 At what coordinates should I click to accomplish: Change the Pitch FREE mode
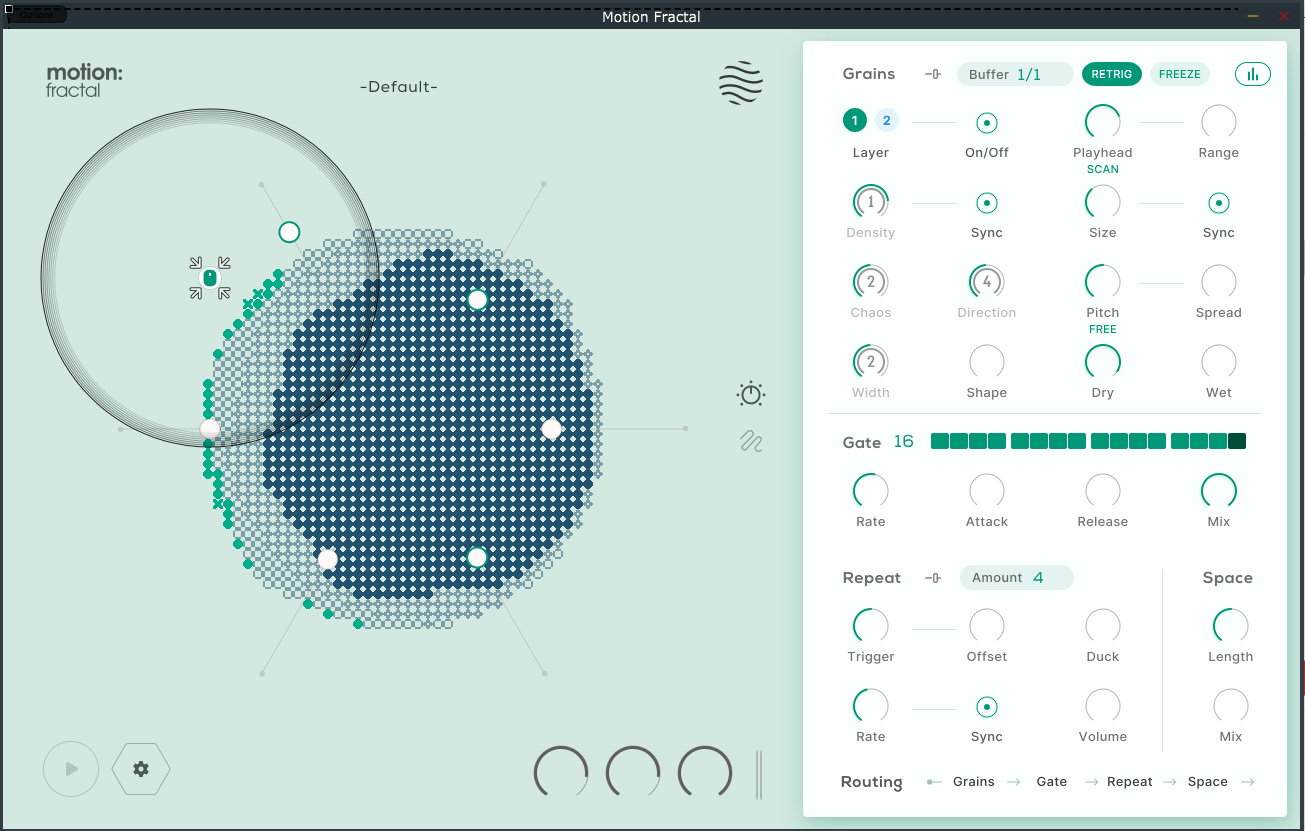click(x=1103, y=329)
